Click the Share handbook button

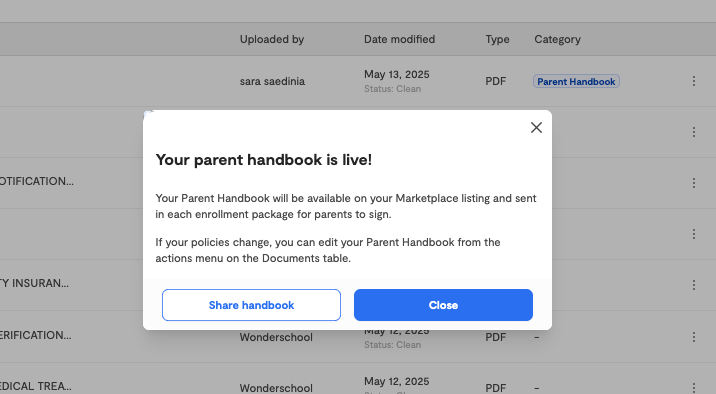point(251,305)
